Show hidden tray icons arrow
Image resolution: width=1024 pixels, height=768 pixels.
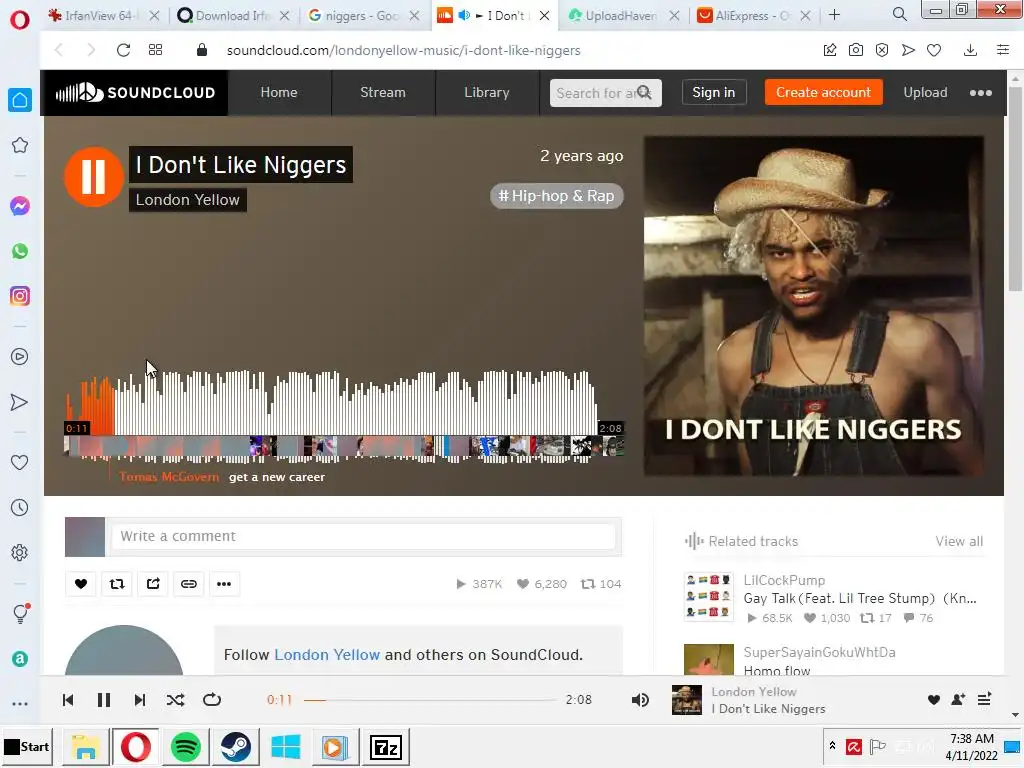[x=832, y=745]
